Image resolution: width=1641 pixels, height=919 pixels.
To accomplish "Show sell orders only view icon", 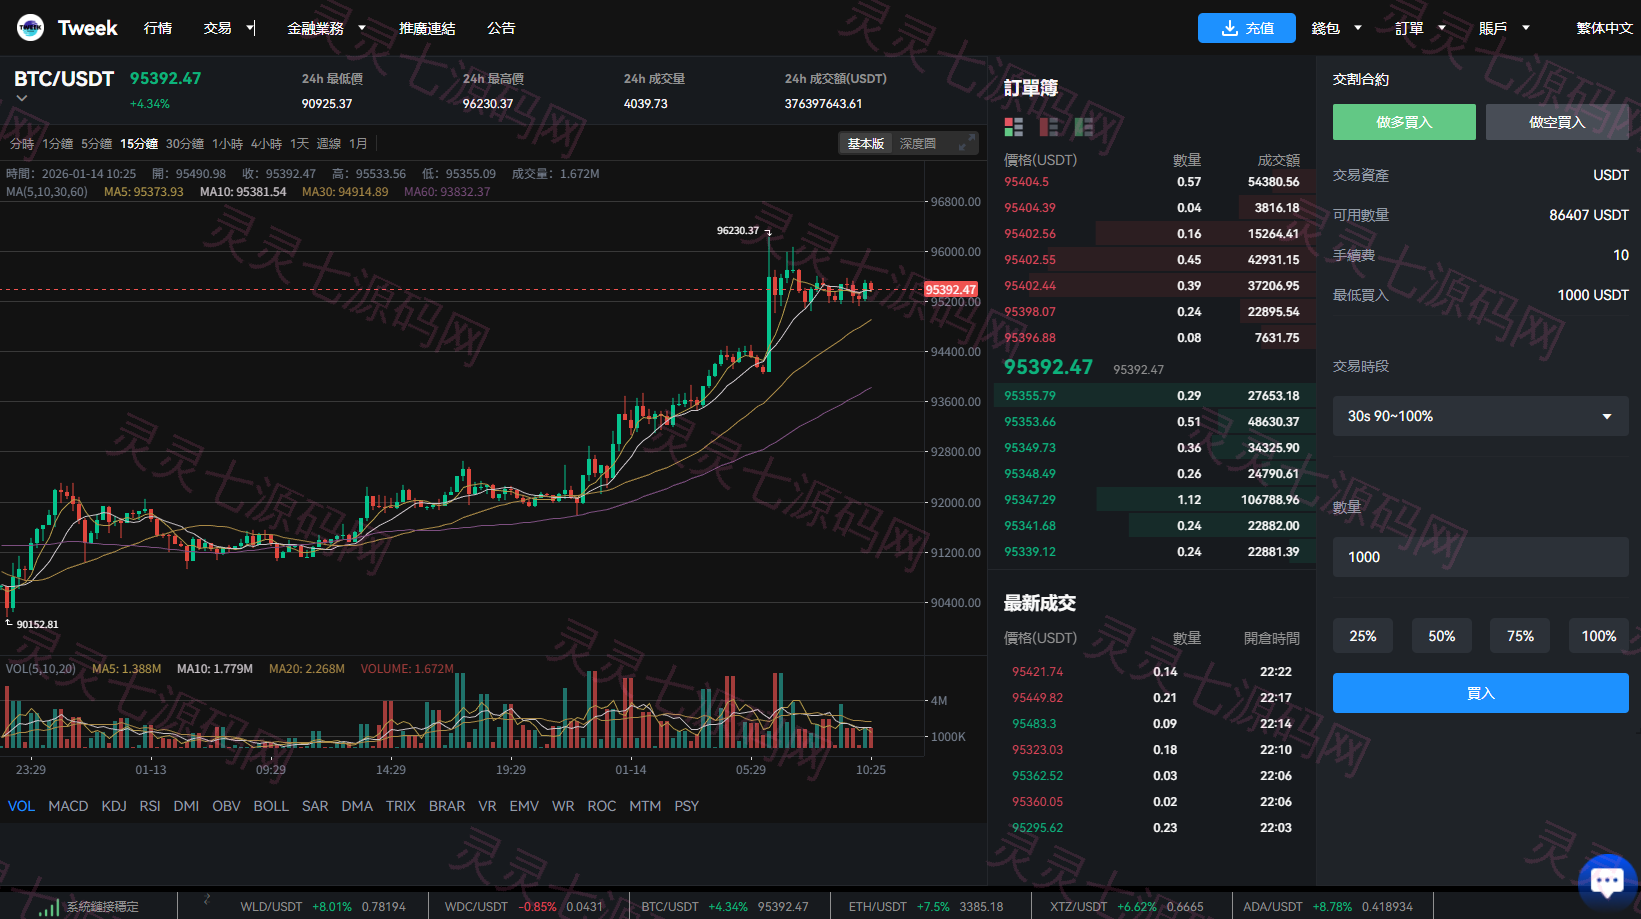I will tap(1049, 127).
